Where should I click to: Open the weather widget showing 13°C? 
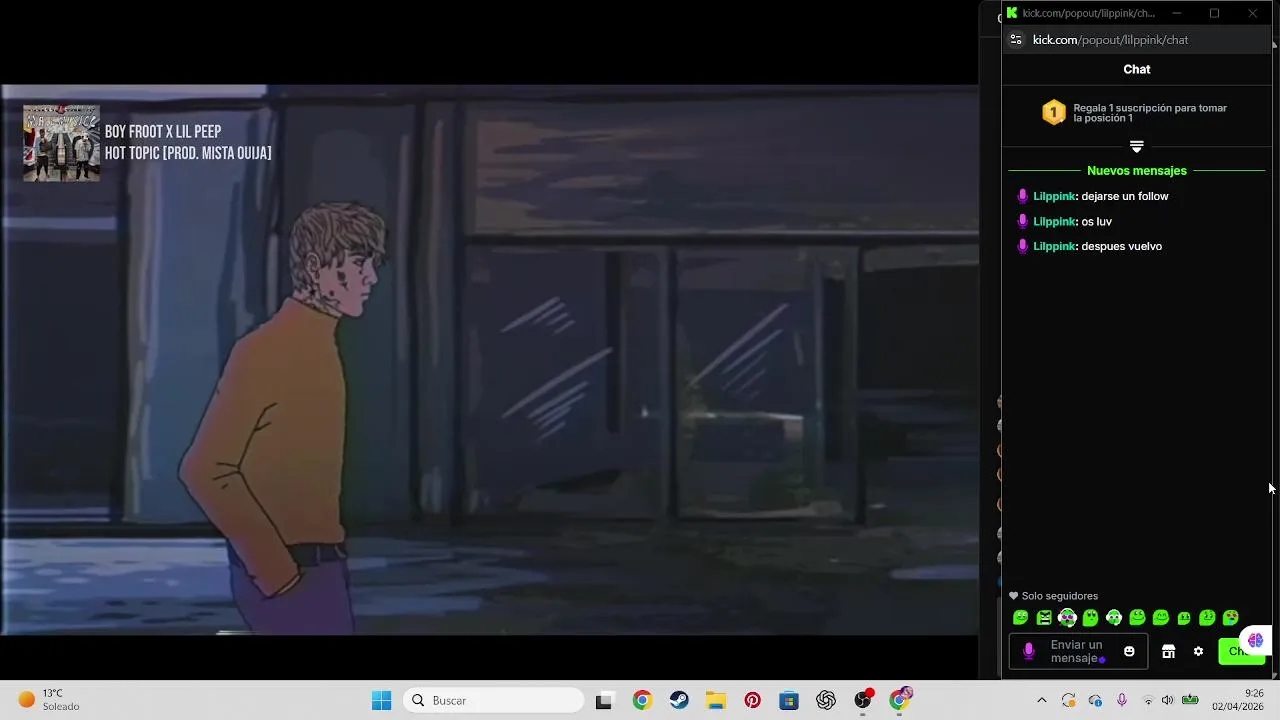point(50,700)
